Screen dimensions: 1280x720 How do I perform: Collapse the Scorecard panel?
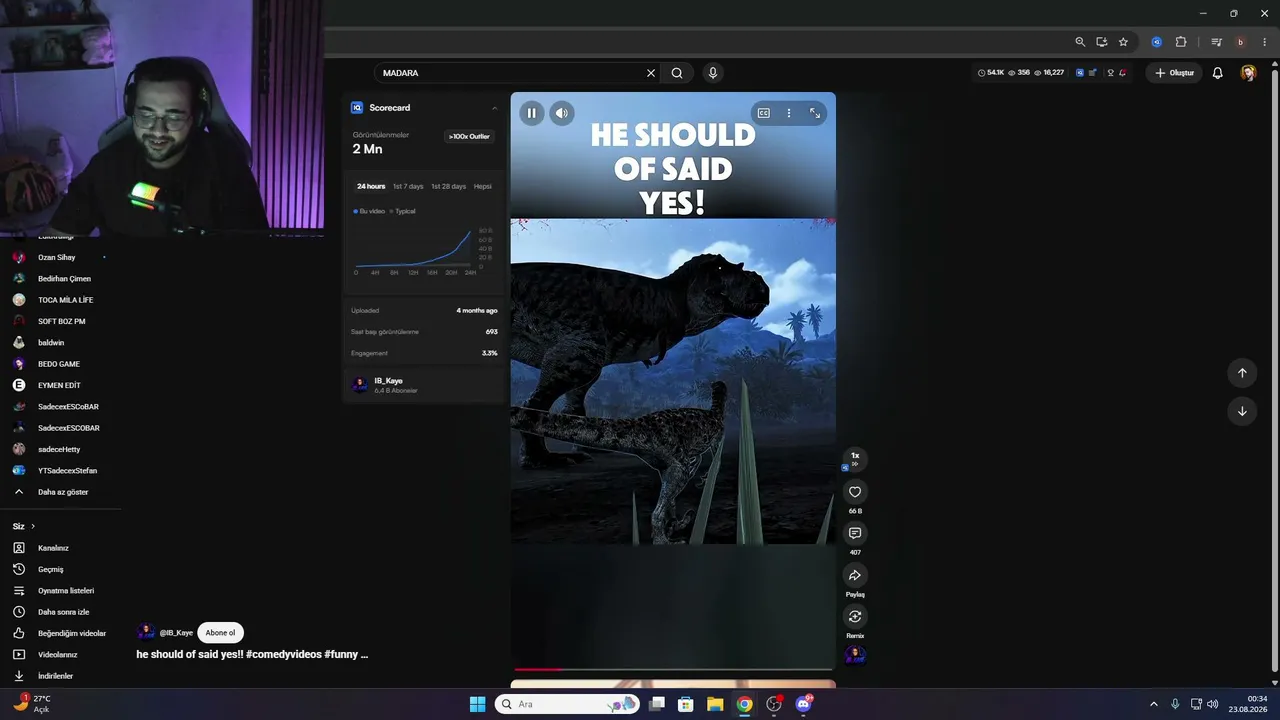tap(494, 108)
